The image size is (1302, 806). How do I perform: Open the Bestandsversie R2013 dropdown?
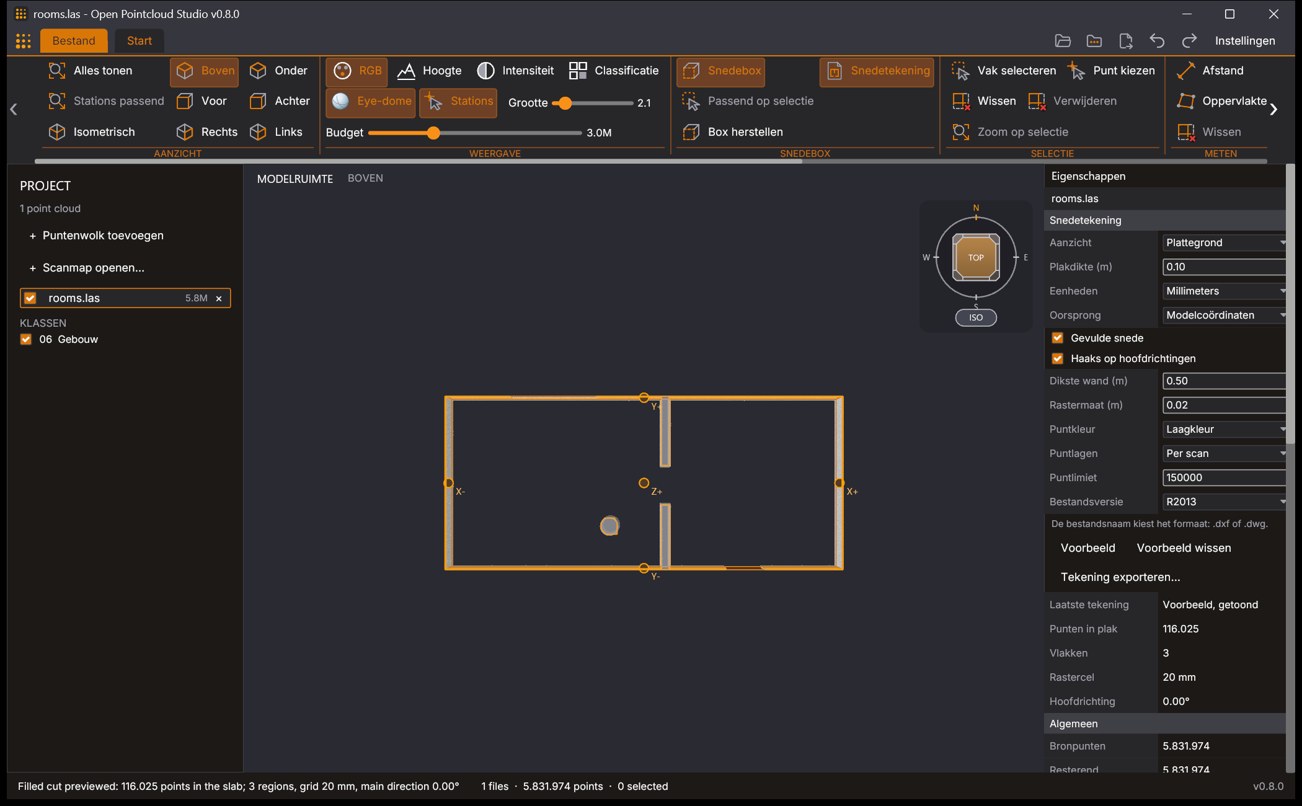click(1224, 502)
